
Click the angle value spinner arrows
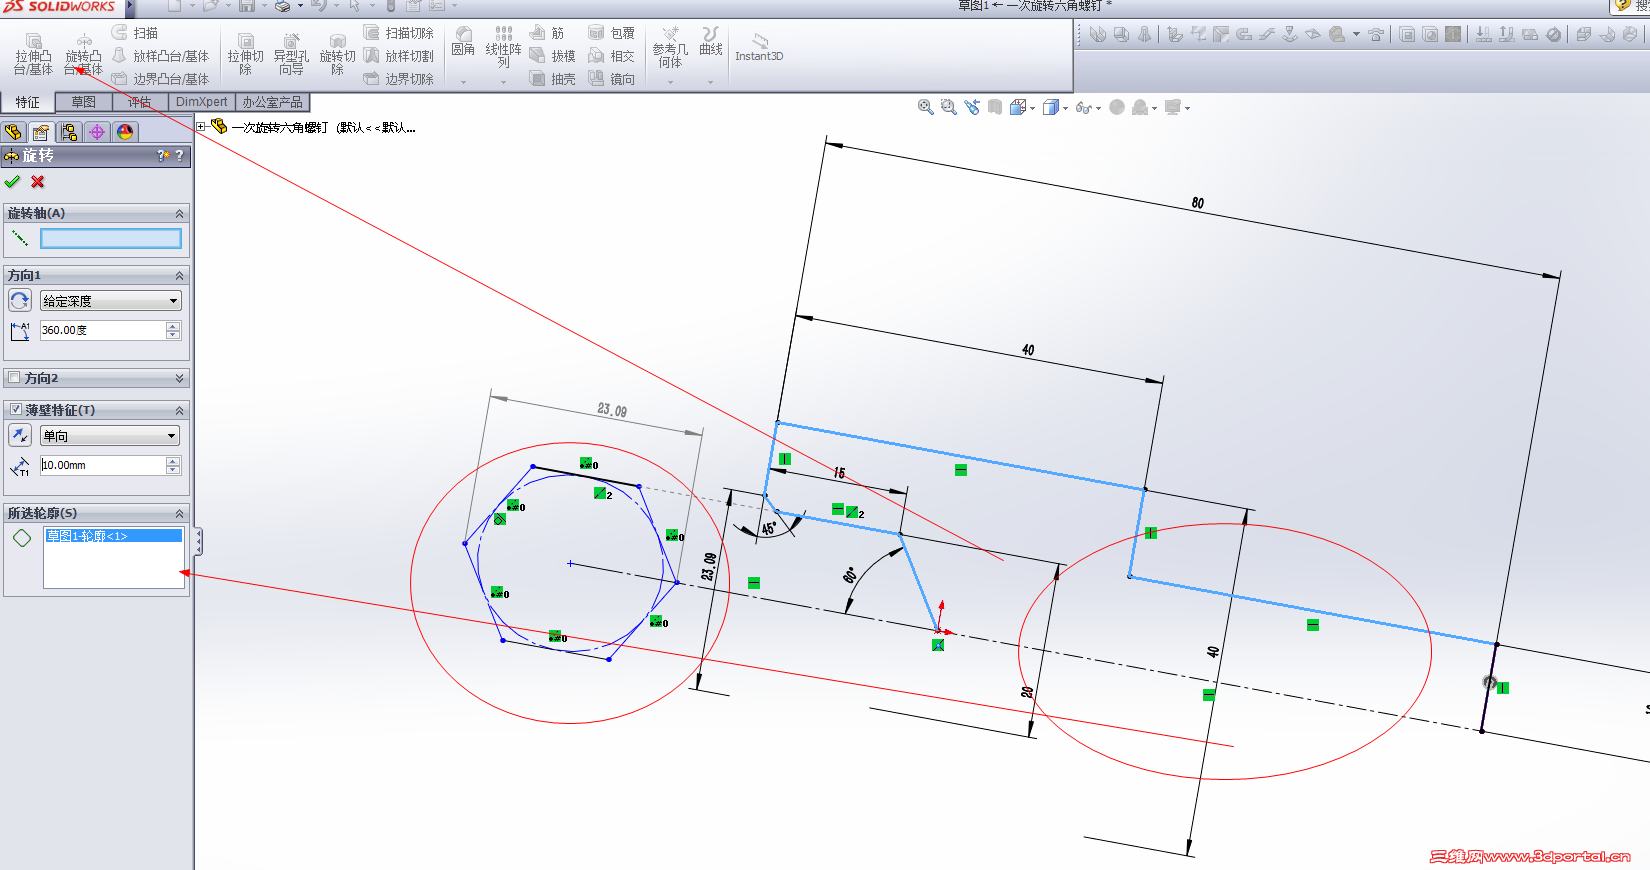(x=173, y=330)
